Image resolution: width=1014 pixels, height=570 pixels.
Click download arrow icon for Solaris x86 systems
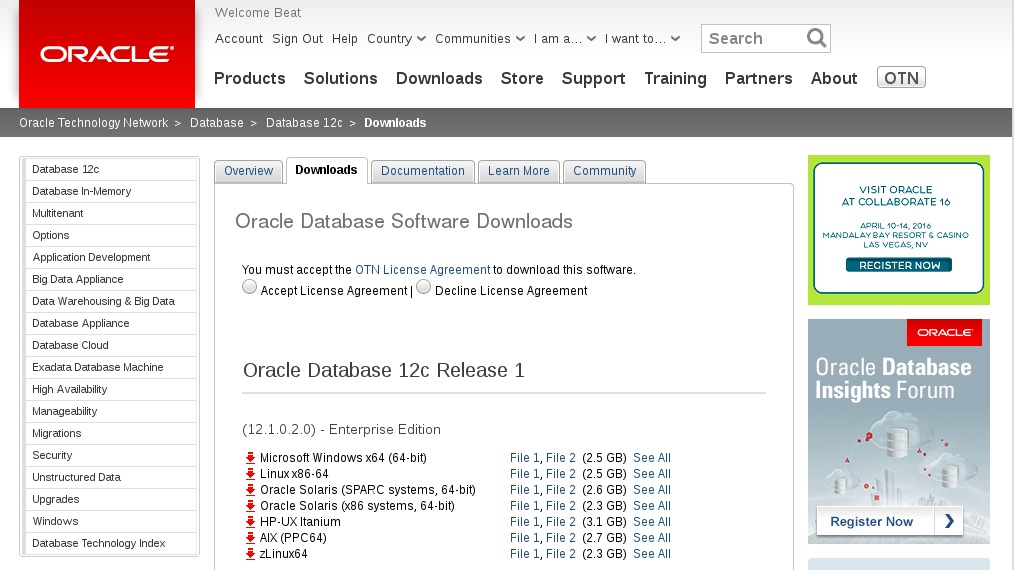[250, 506]
